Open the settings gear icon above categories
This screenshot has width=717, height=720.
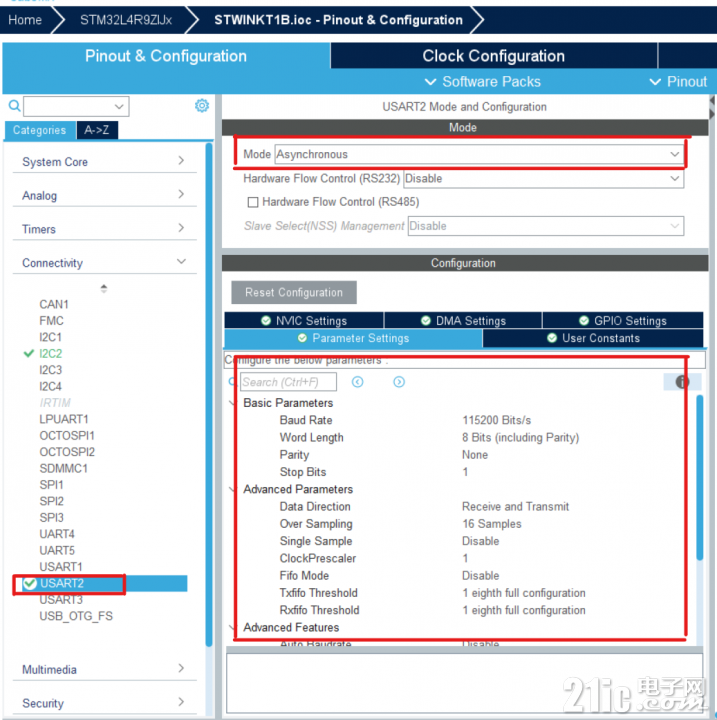[x=202, y=106]
